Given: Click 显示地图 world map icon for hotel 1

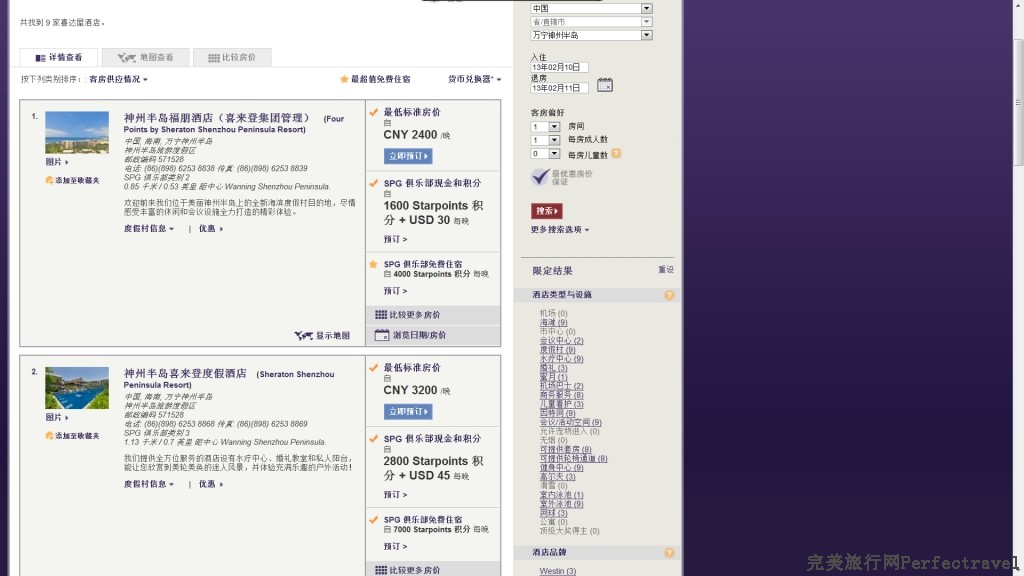Looking at the screenshot, I should (x=303, y=336).
